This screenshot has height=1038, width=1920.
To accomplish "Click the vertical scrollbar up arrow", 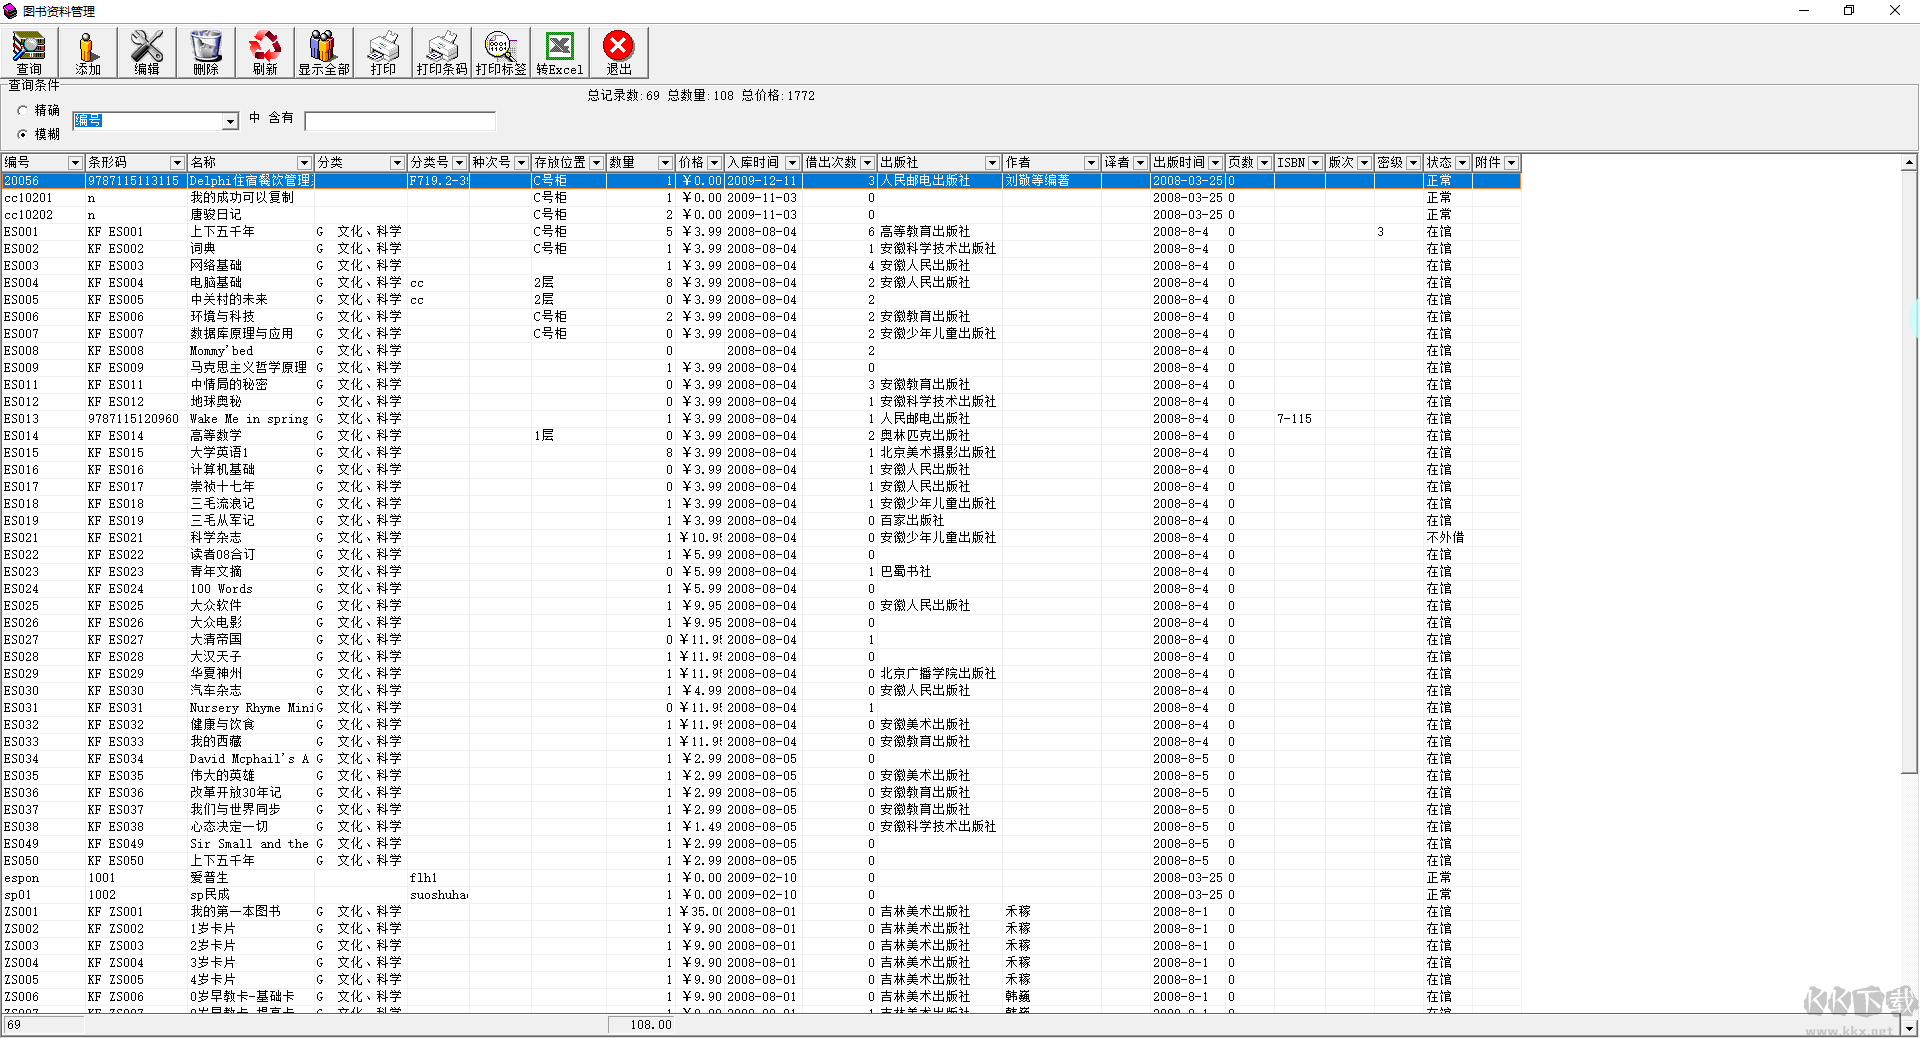I will (1909, 162).
